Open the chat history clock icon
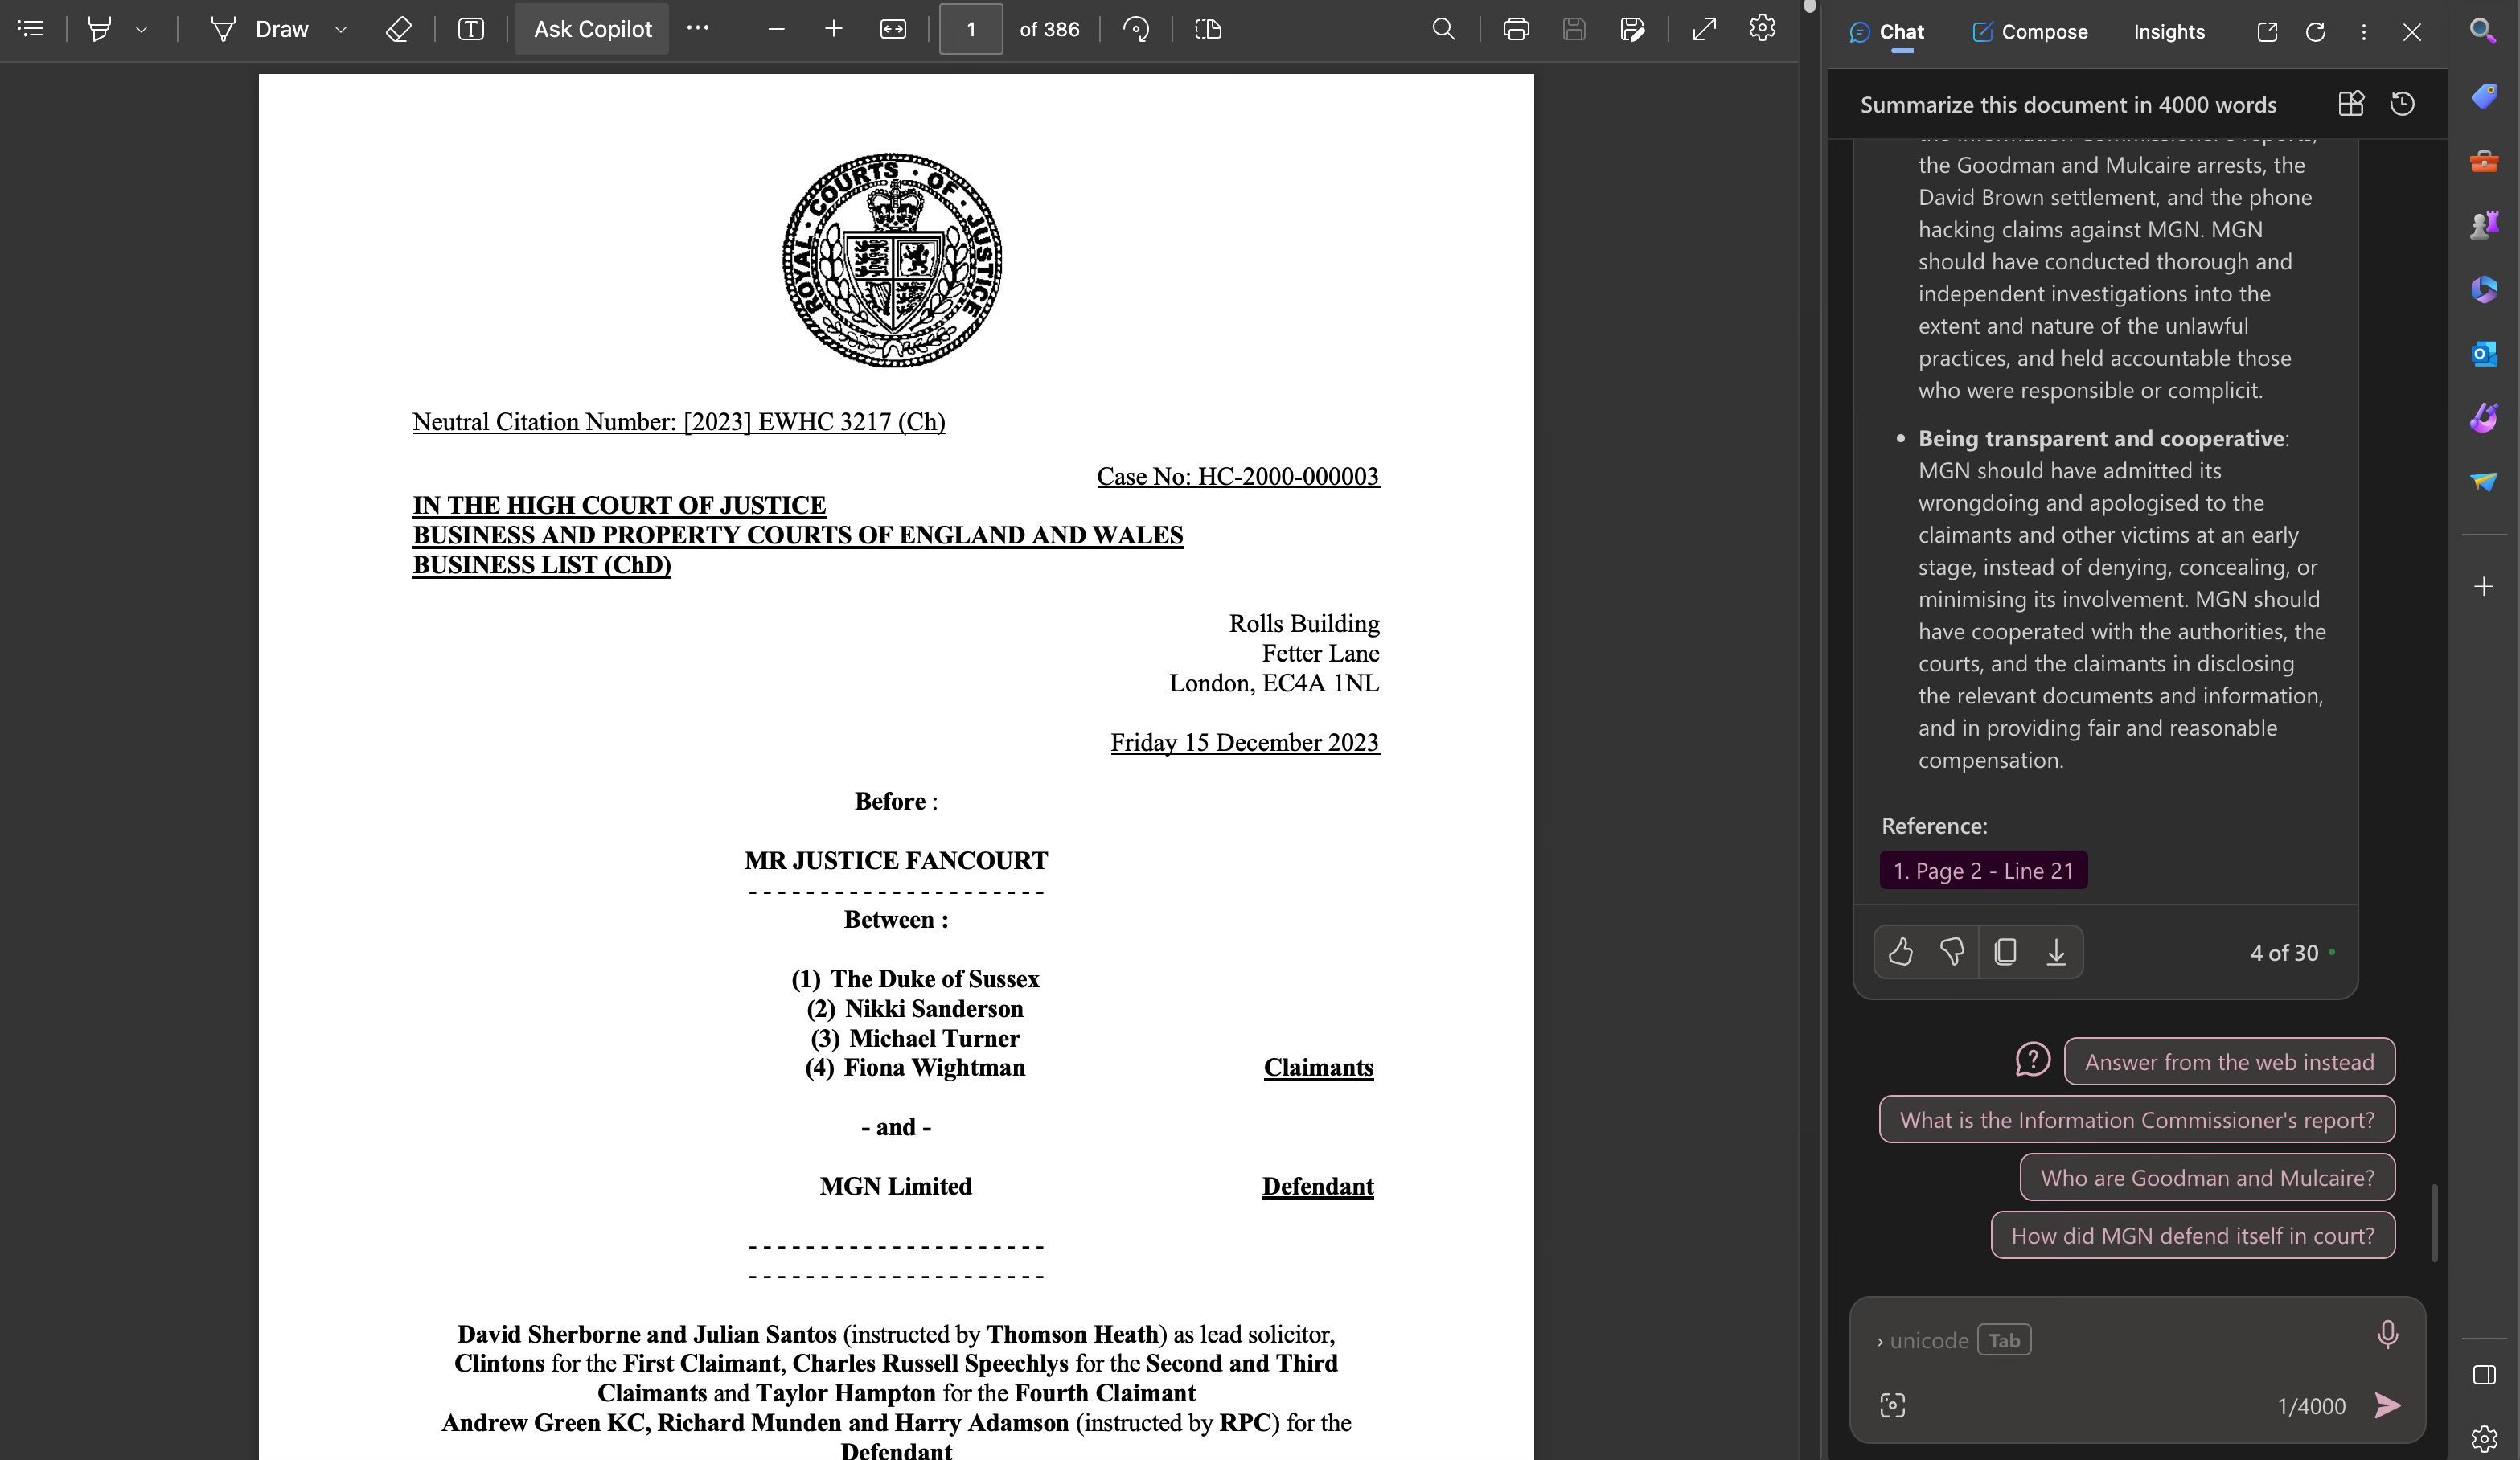The width and height of the screenshot is (2520, 1460). pyautogui.click(x=2402, y=104)
